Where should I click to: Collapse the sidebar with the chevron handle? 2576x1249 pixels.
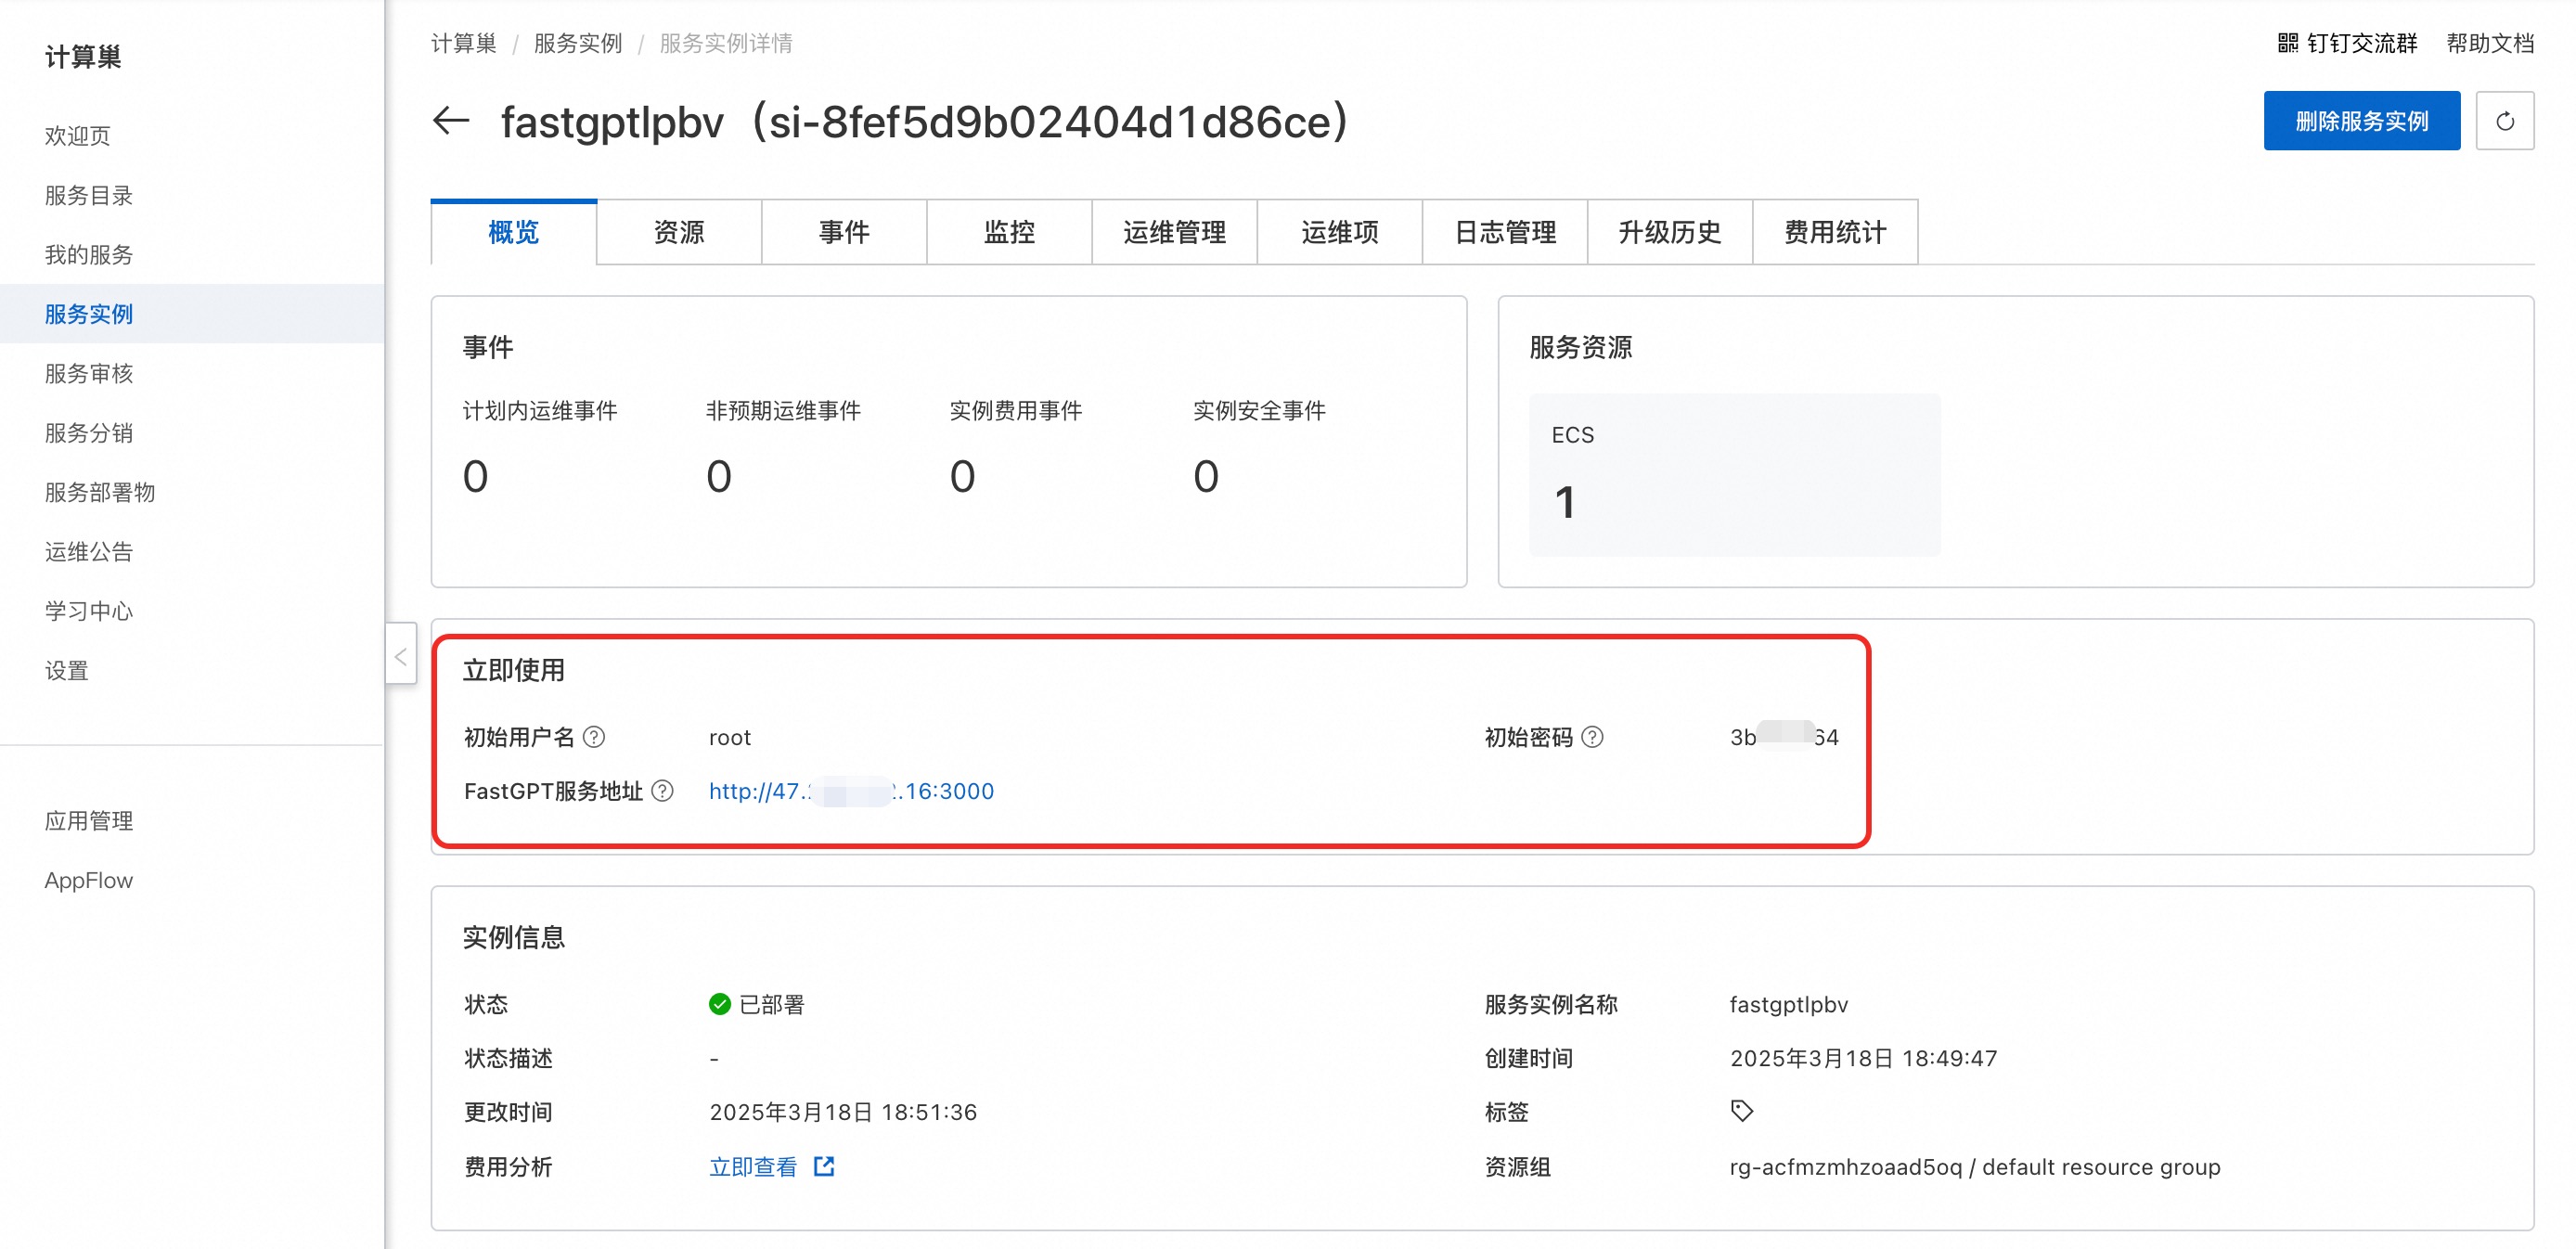401,655
